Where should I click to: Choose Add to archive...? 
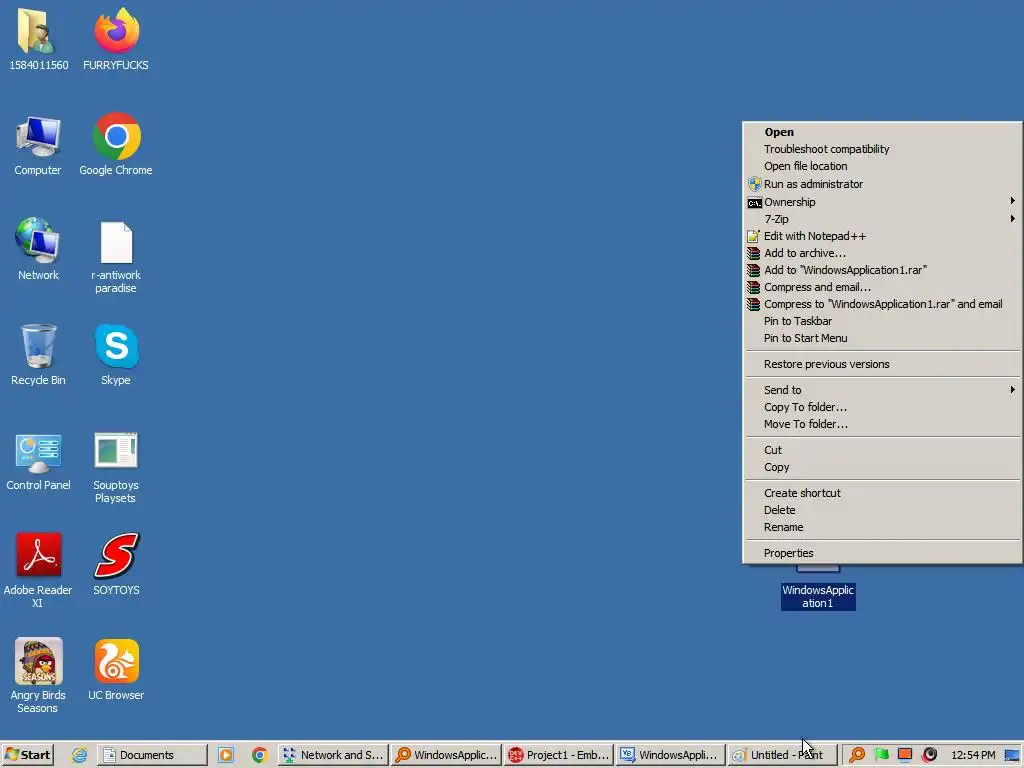pyautogui.click(x=883, y=253)
